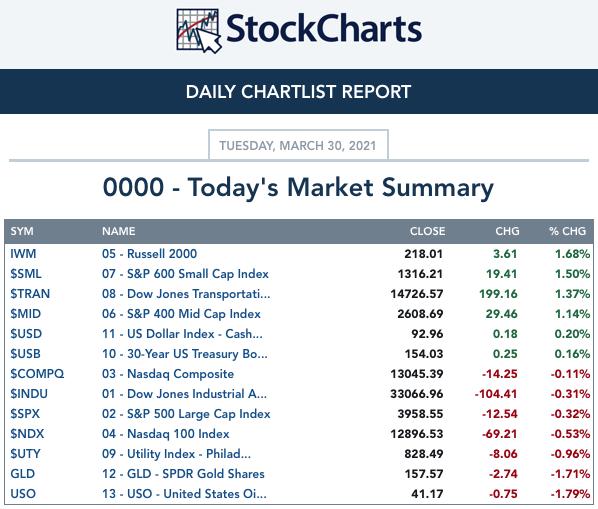Viewport: 598px width, 509px height.
Task: Click the StockCharts logo icon
Action: point(199,31)
